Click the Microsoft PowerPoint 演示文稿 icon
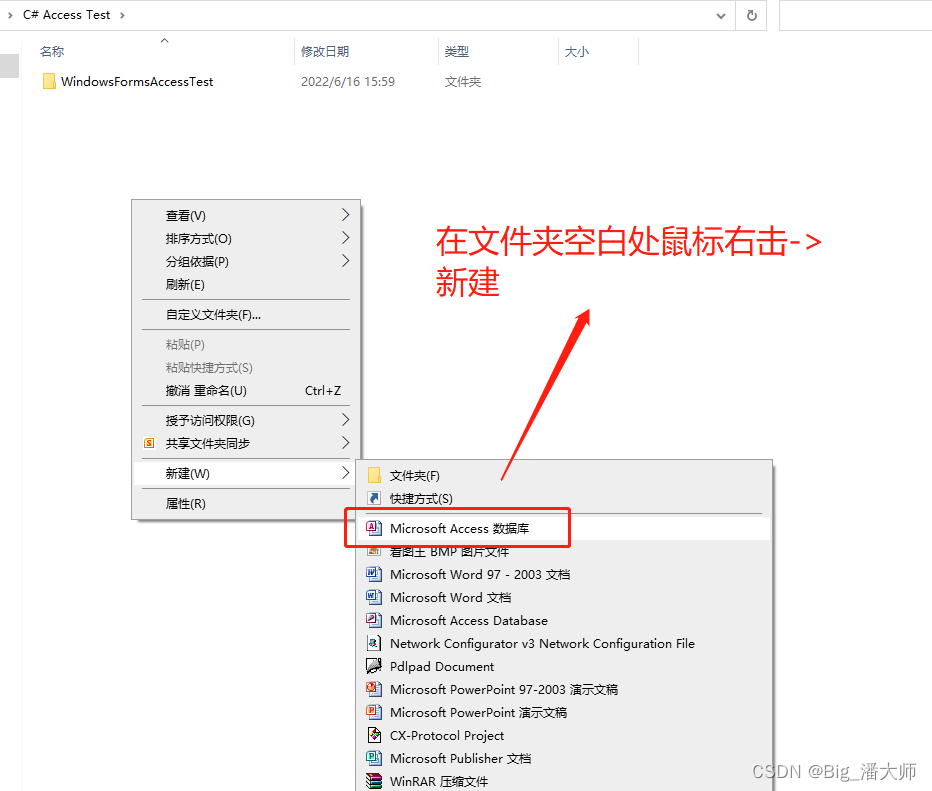The image size is (932, 791). pos(374,712)
